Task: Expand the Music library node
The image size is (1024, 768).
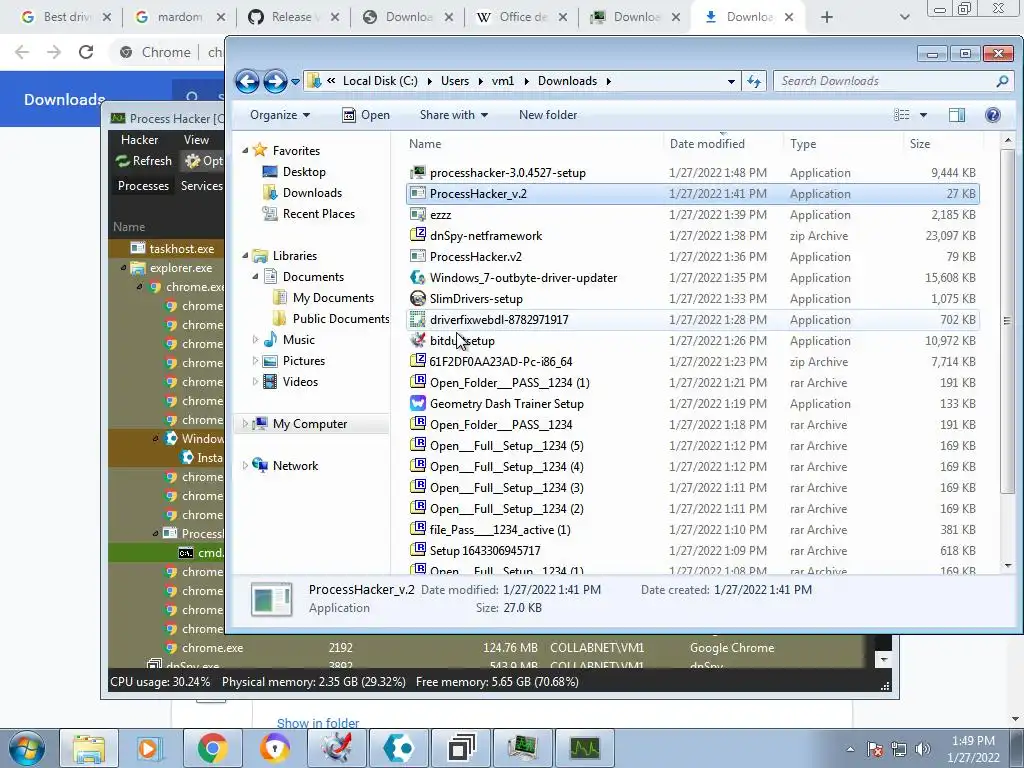Action: (255, 340)
